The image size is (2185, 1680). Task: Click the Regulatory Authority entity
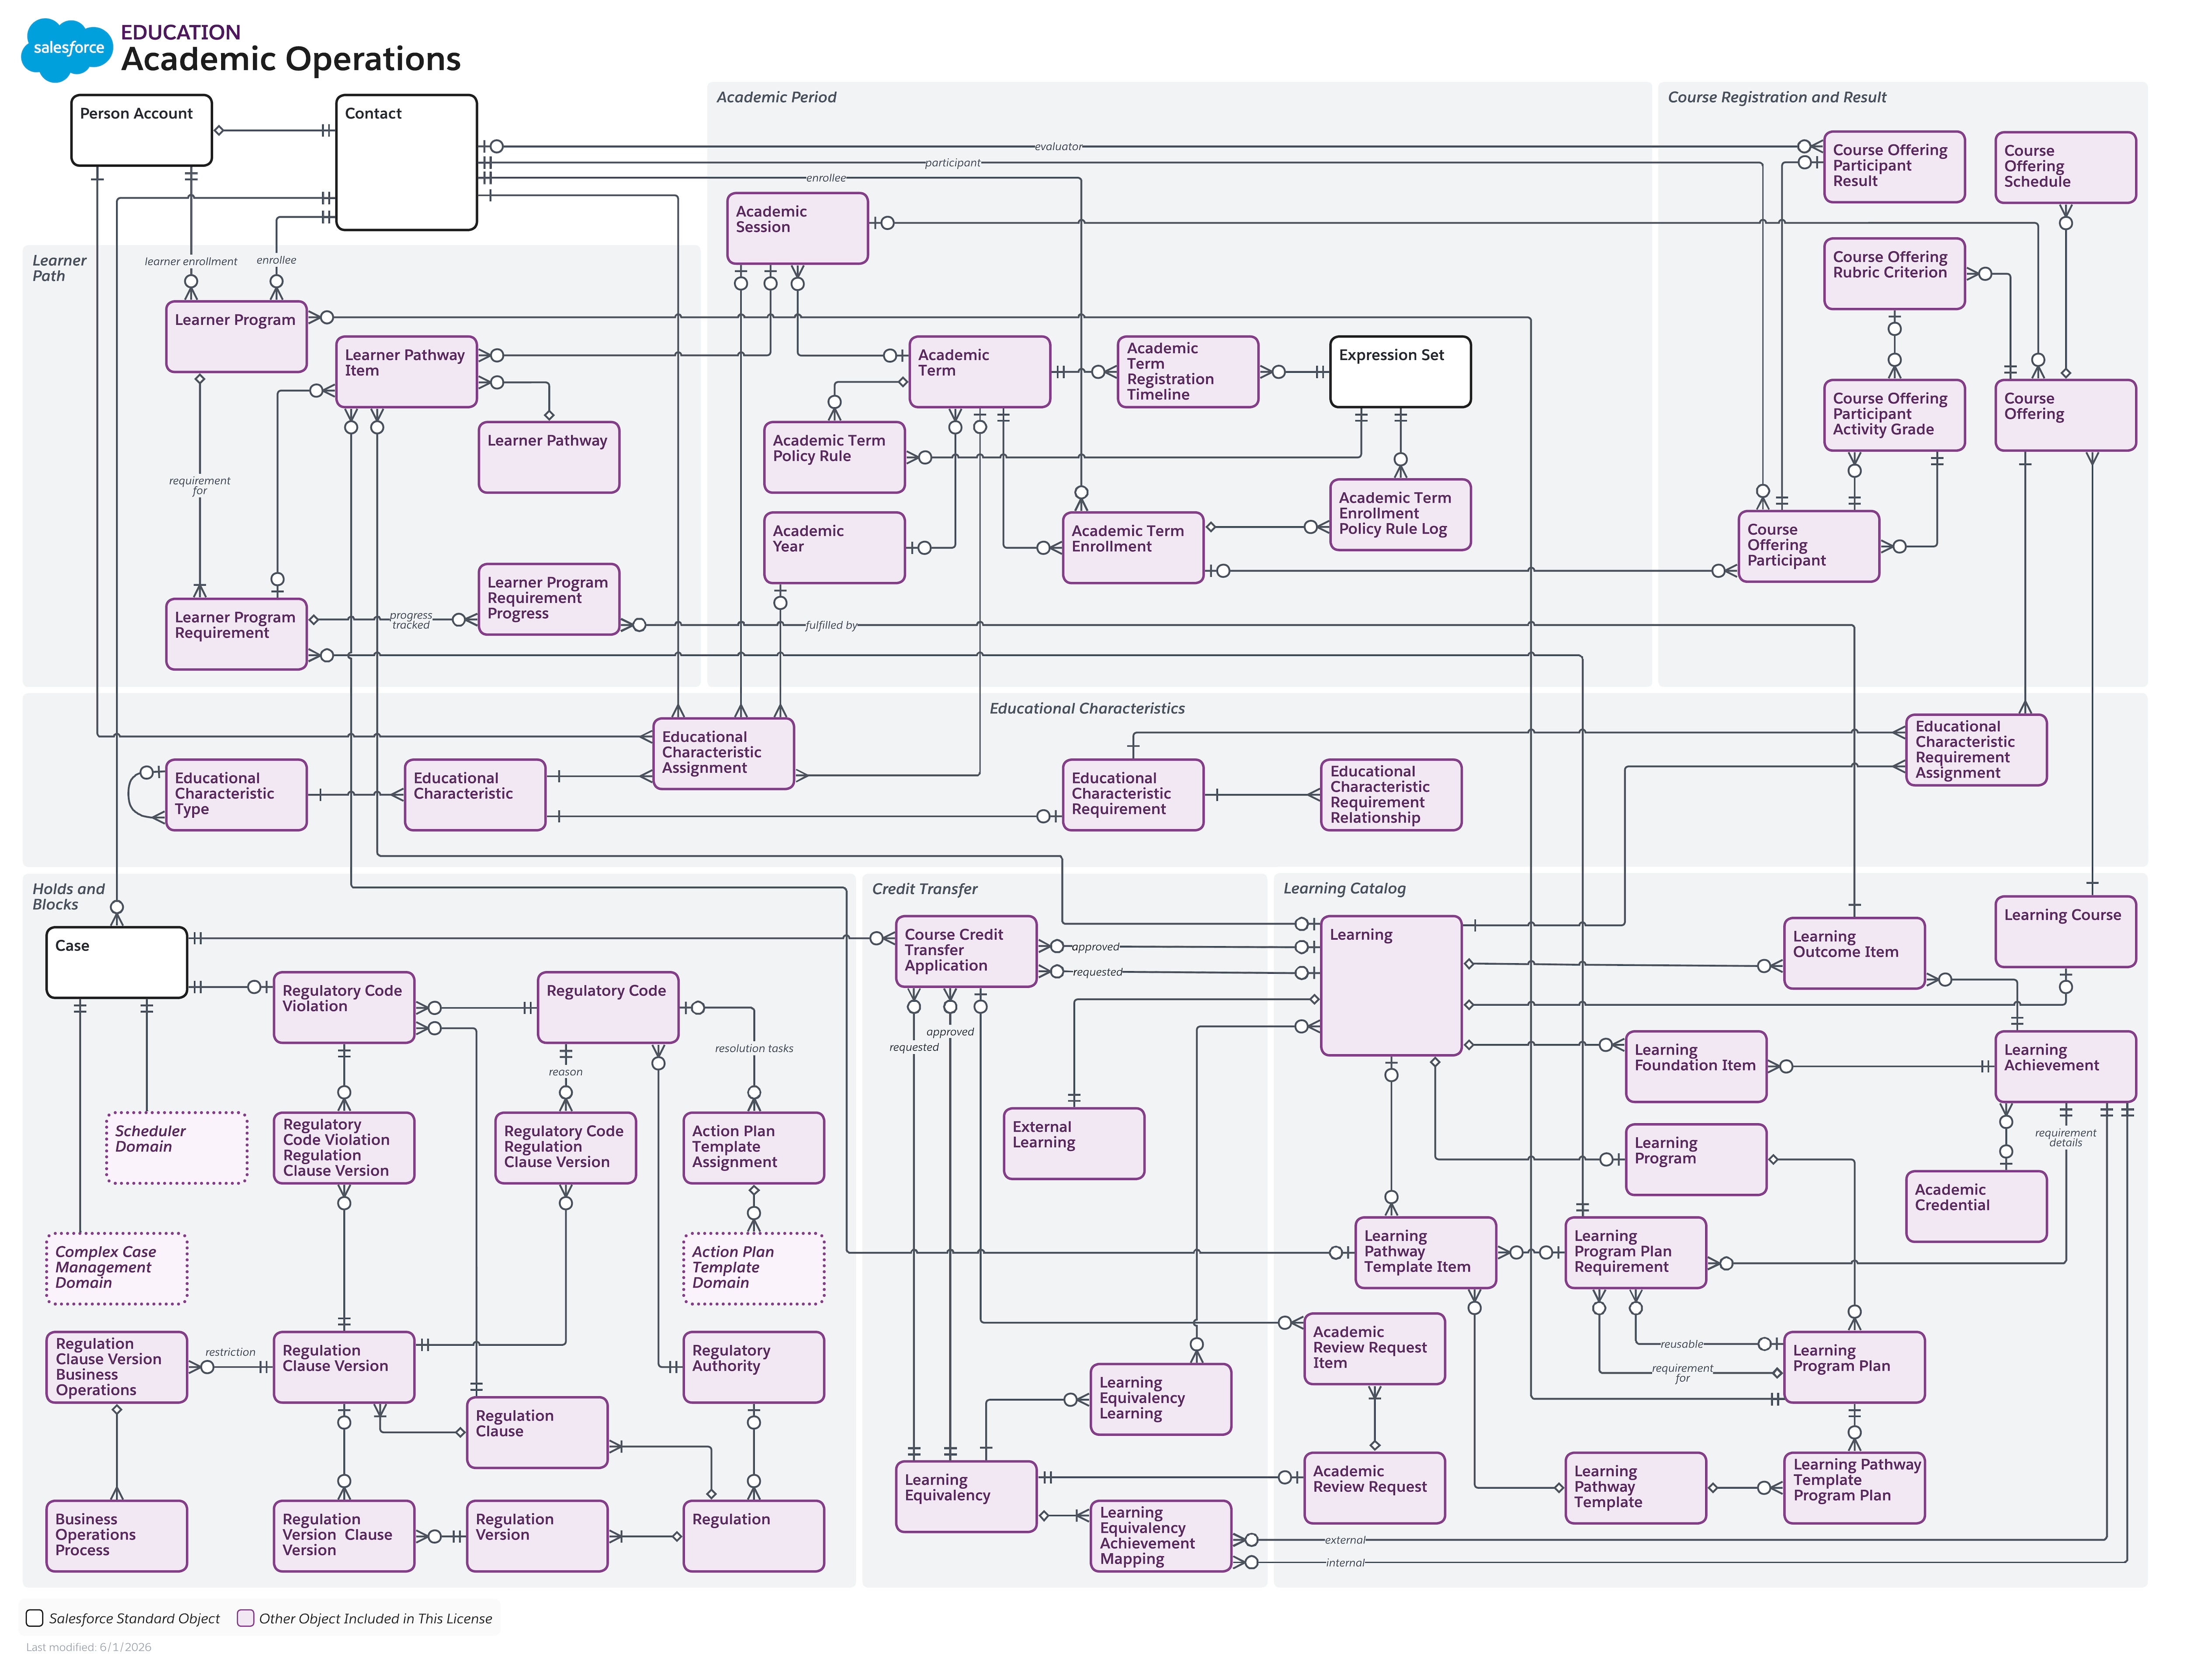click(753, 1367)
